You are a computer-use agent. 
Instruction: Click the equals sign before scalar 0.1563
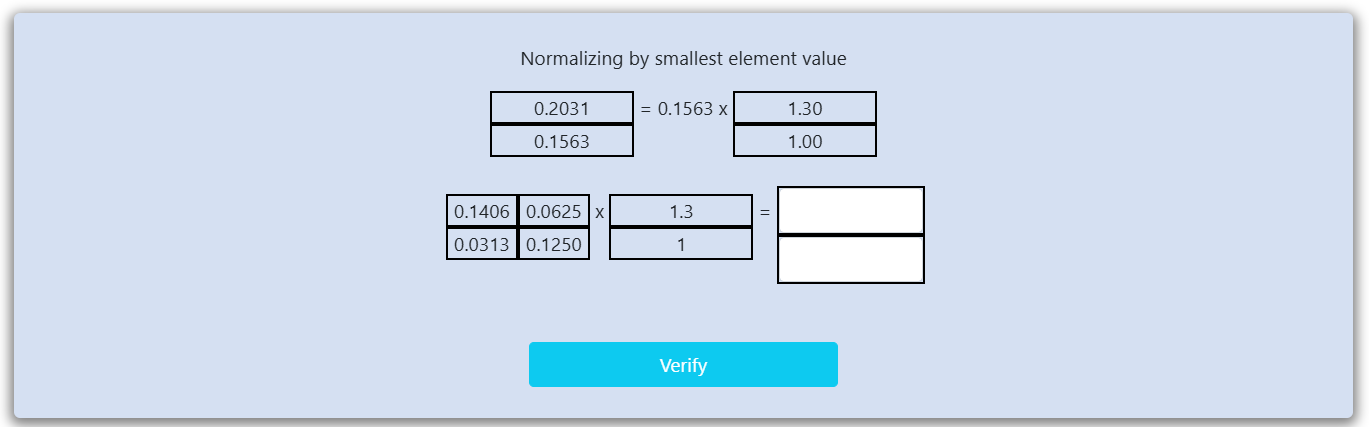(x=645, y=109)
